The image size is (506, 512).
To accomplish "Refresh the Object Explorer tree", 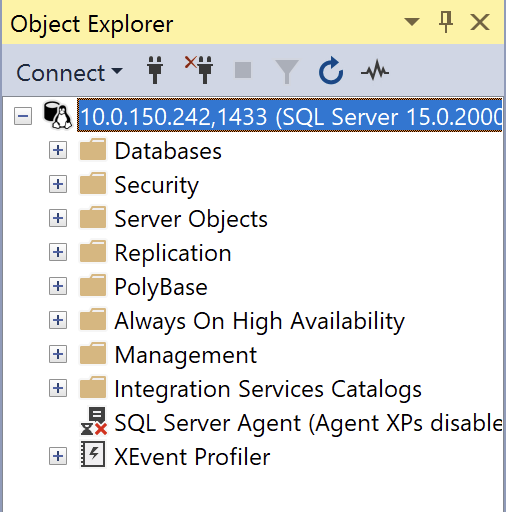I will [x=331, y=71].
